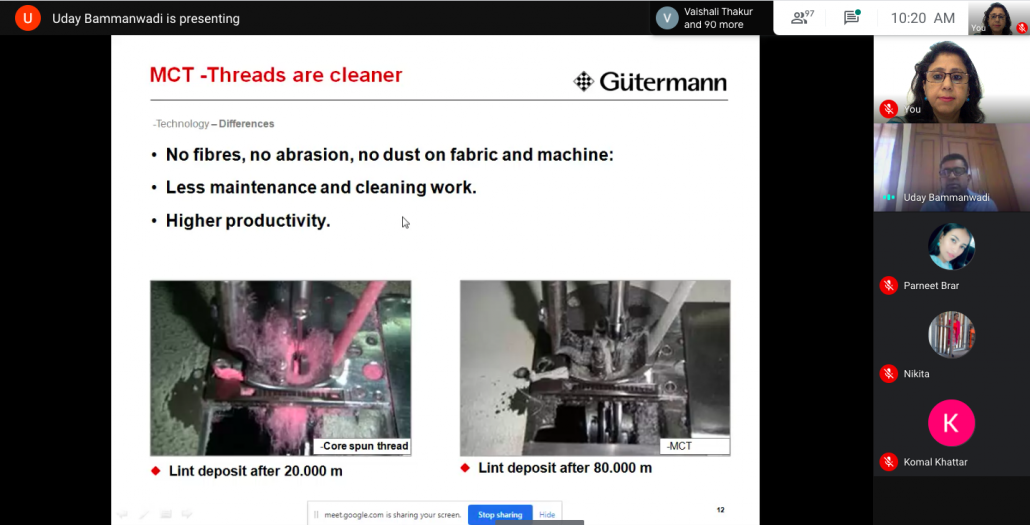Click slide's next arrow control
1030x525 pixels.
click(187, 514)
